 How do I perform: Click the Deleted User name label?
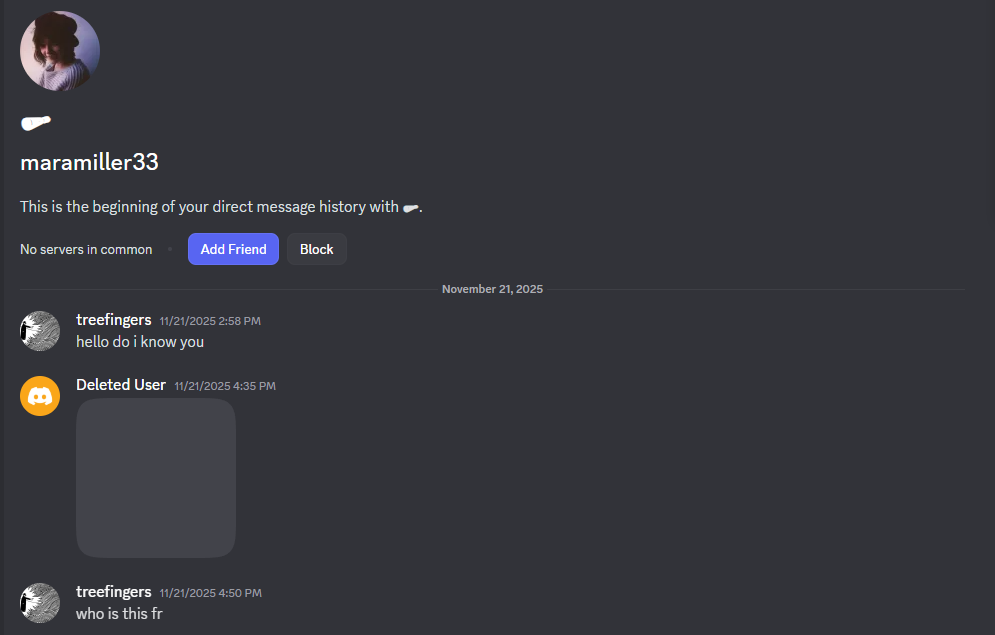point(121,385)
